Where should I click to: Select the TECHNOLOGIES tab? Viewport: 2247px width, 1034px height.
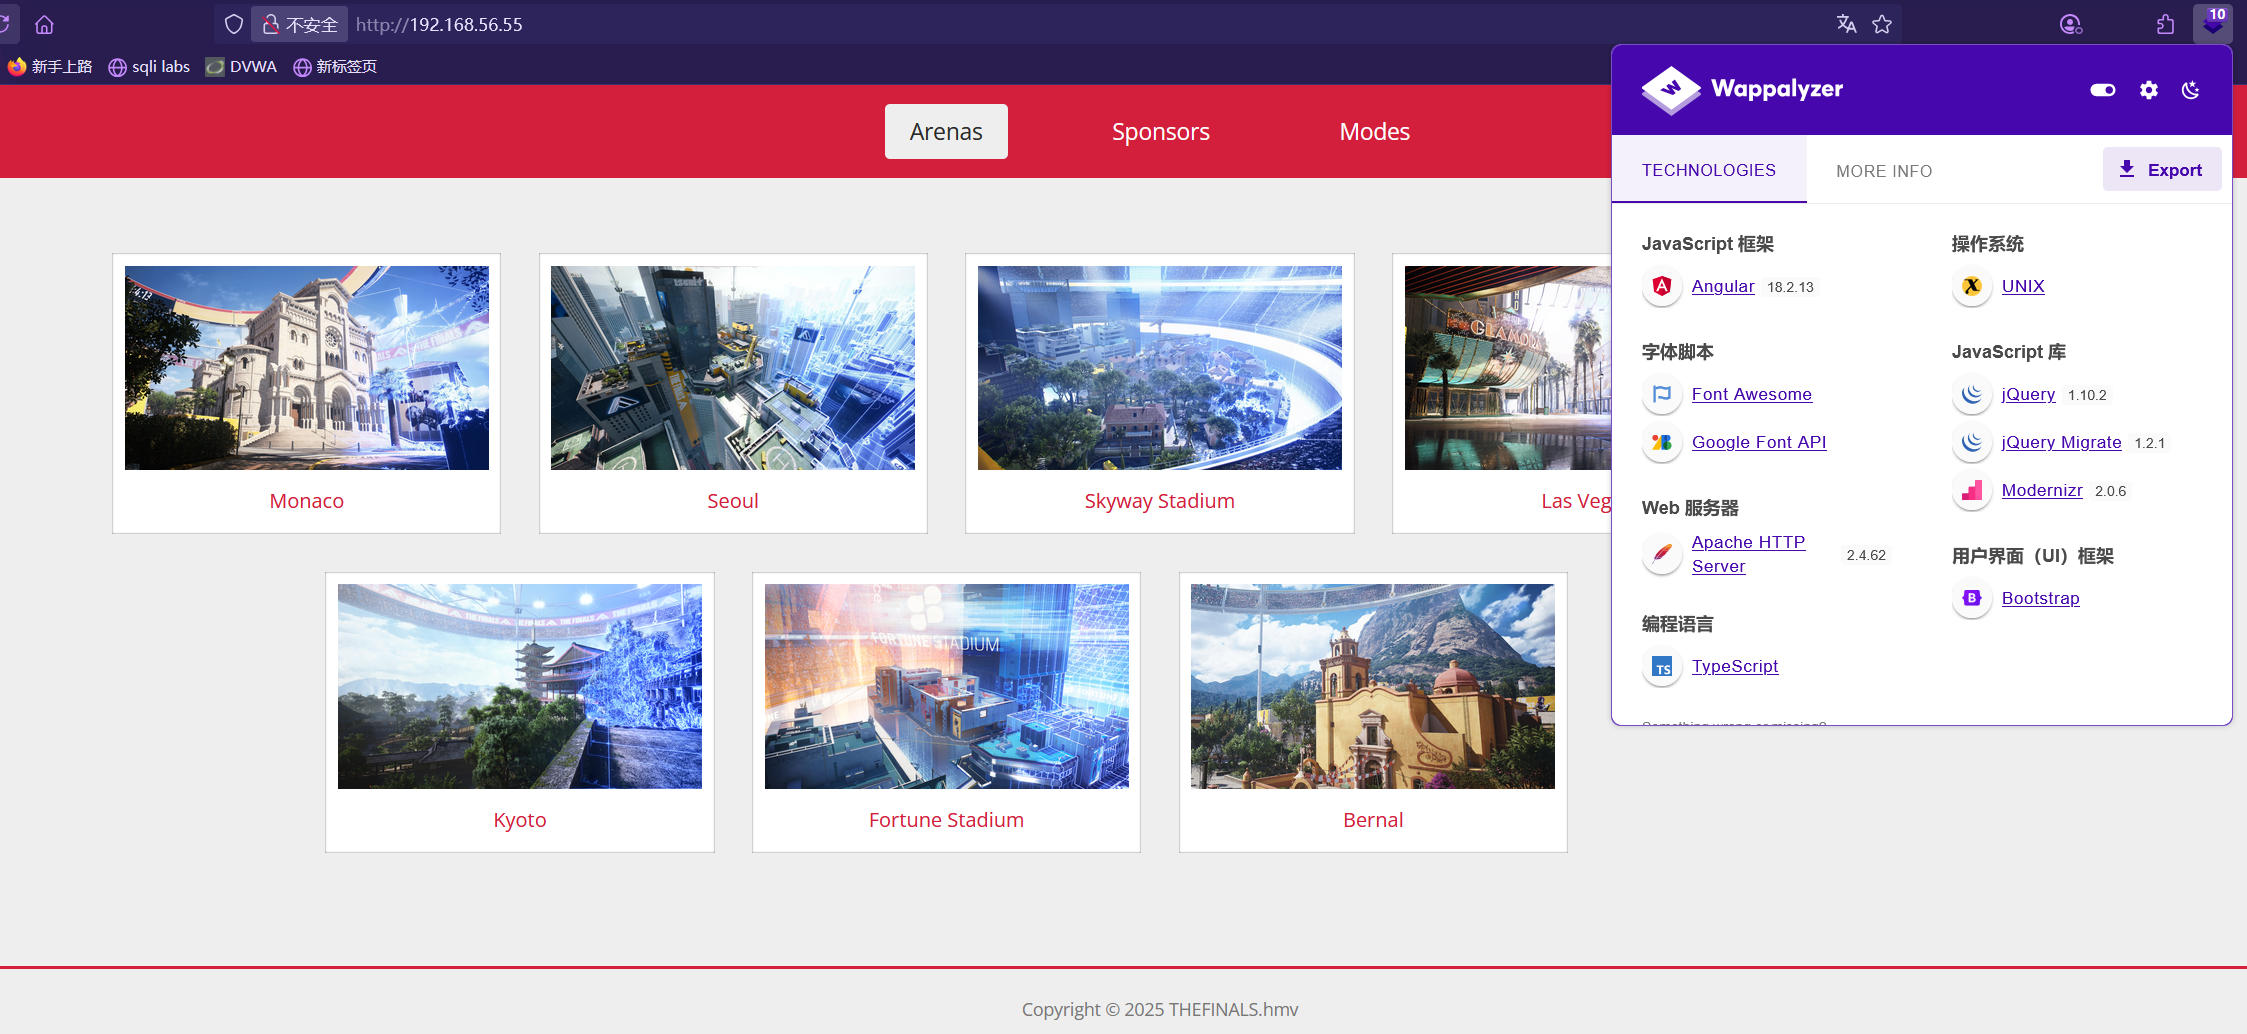(x=1708, y=170)
